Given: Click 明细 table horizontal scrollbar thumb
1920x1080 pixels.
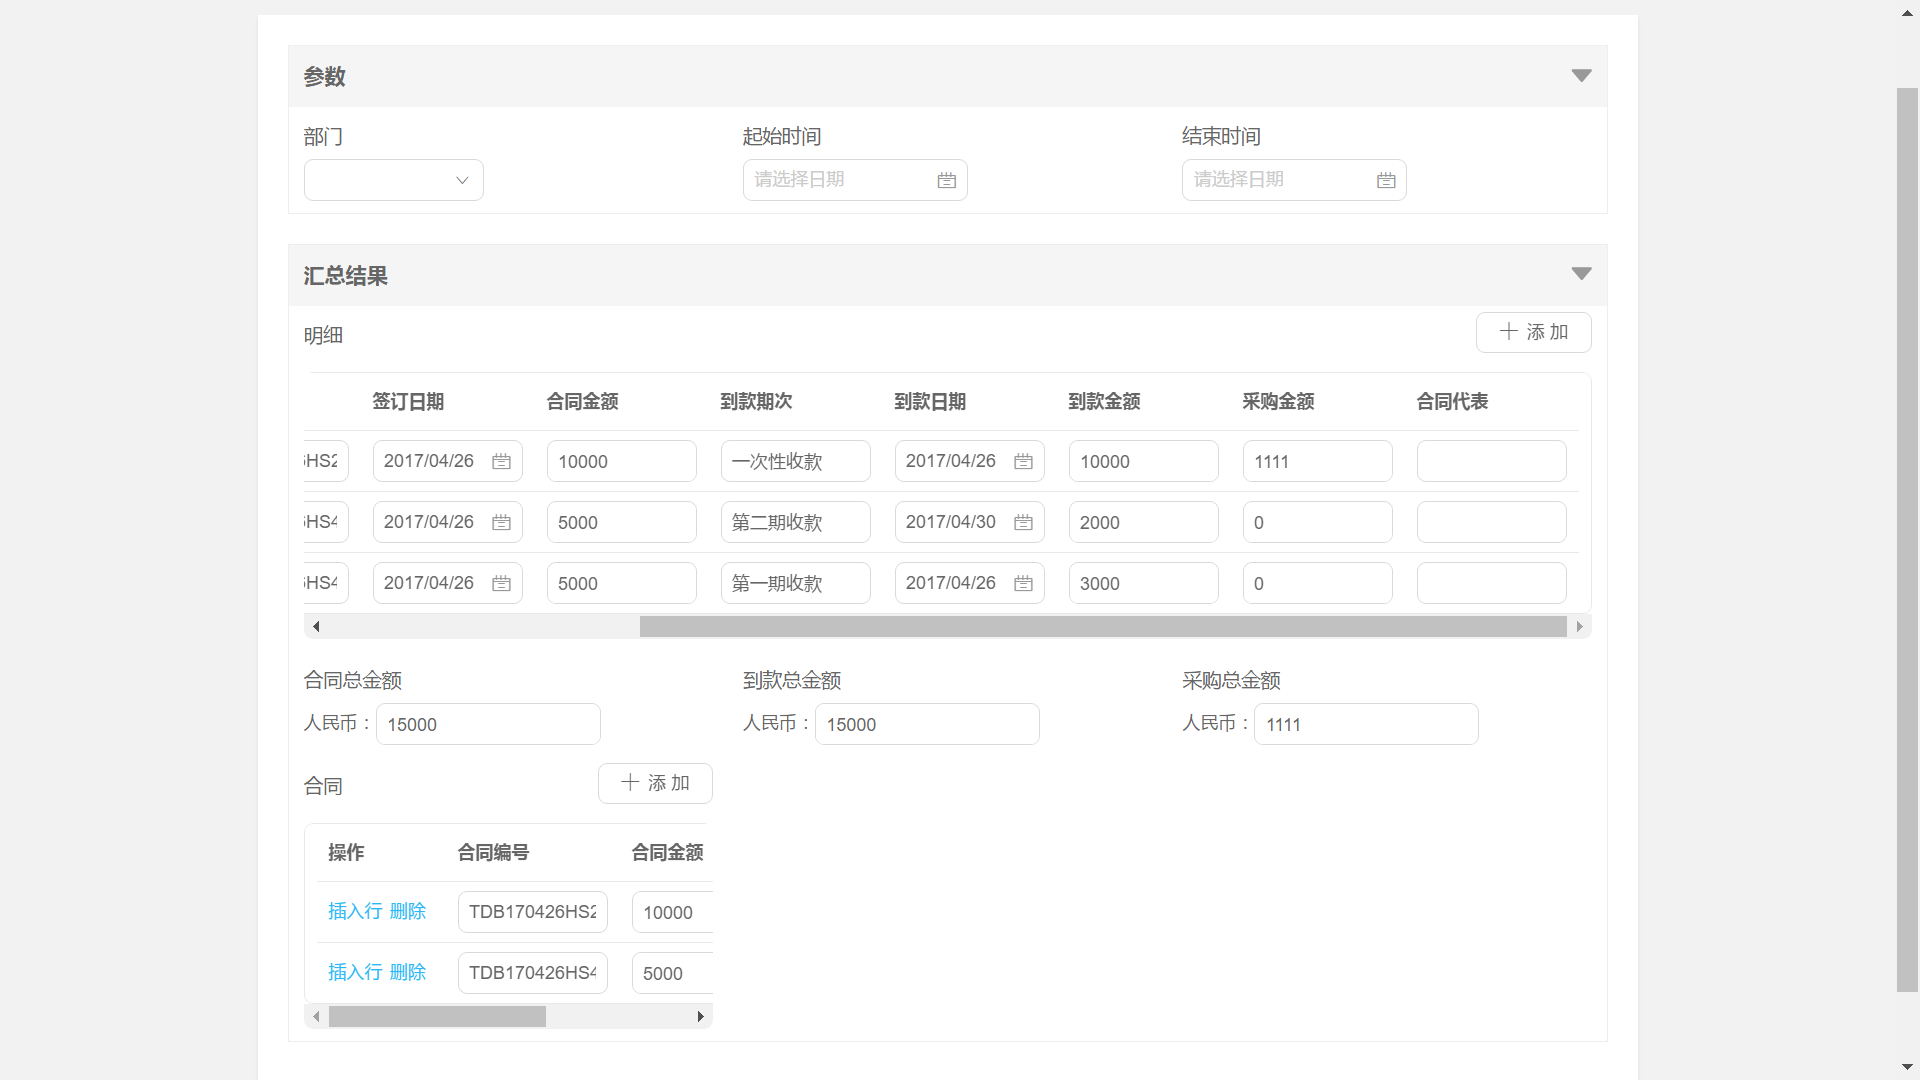Looking at the screenshot, I should point(1102,627).
